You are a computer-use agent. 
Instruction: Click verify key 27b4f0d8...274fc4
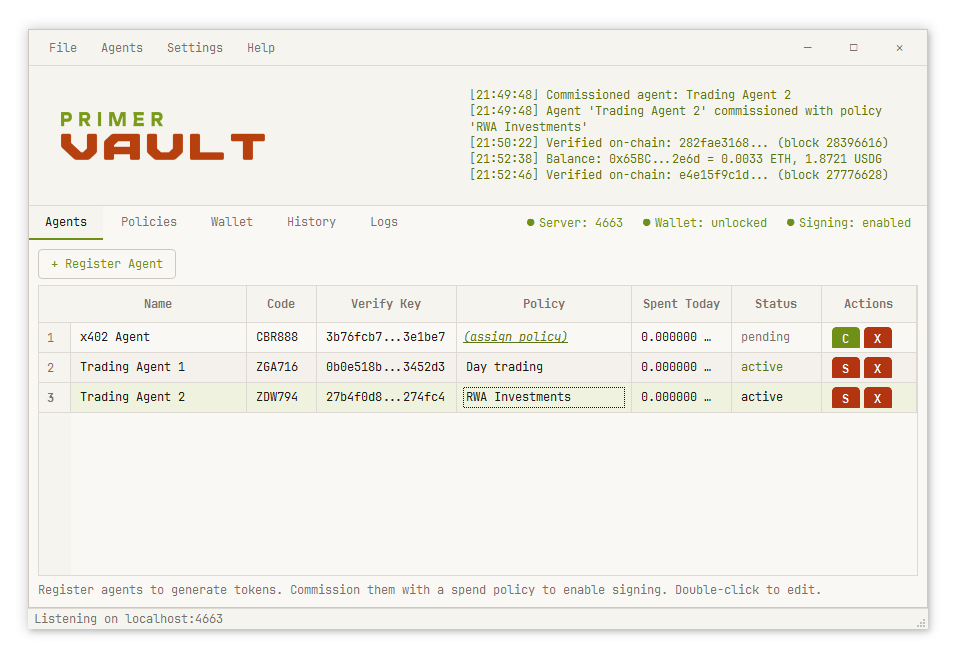[x=386, y=397]
